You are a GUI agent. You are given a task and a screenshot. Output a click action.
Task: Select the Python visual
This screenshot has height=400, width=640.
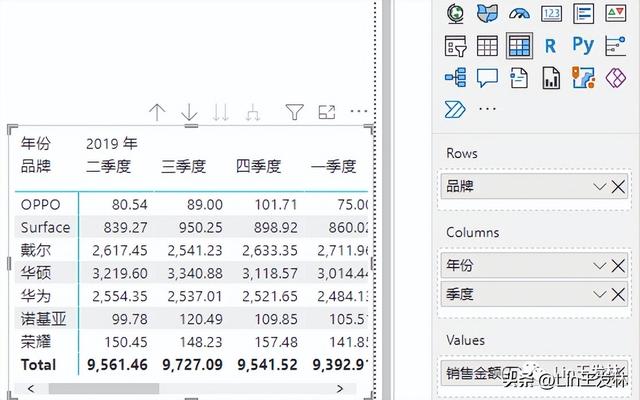pos(583,45)
